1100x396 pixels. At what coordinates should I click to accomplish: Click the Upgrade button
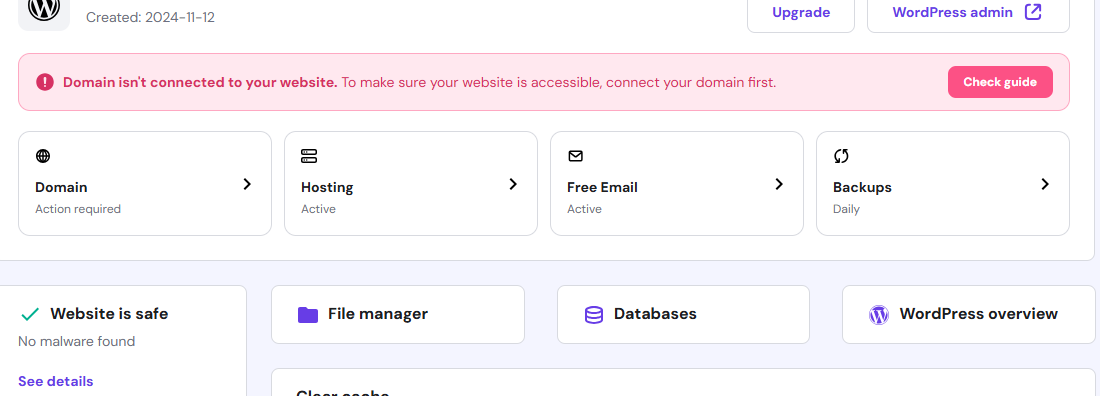(801, 13)
